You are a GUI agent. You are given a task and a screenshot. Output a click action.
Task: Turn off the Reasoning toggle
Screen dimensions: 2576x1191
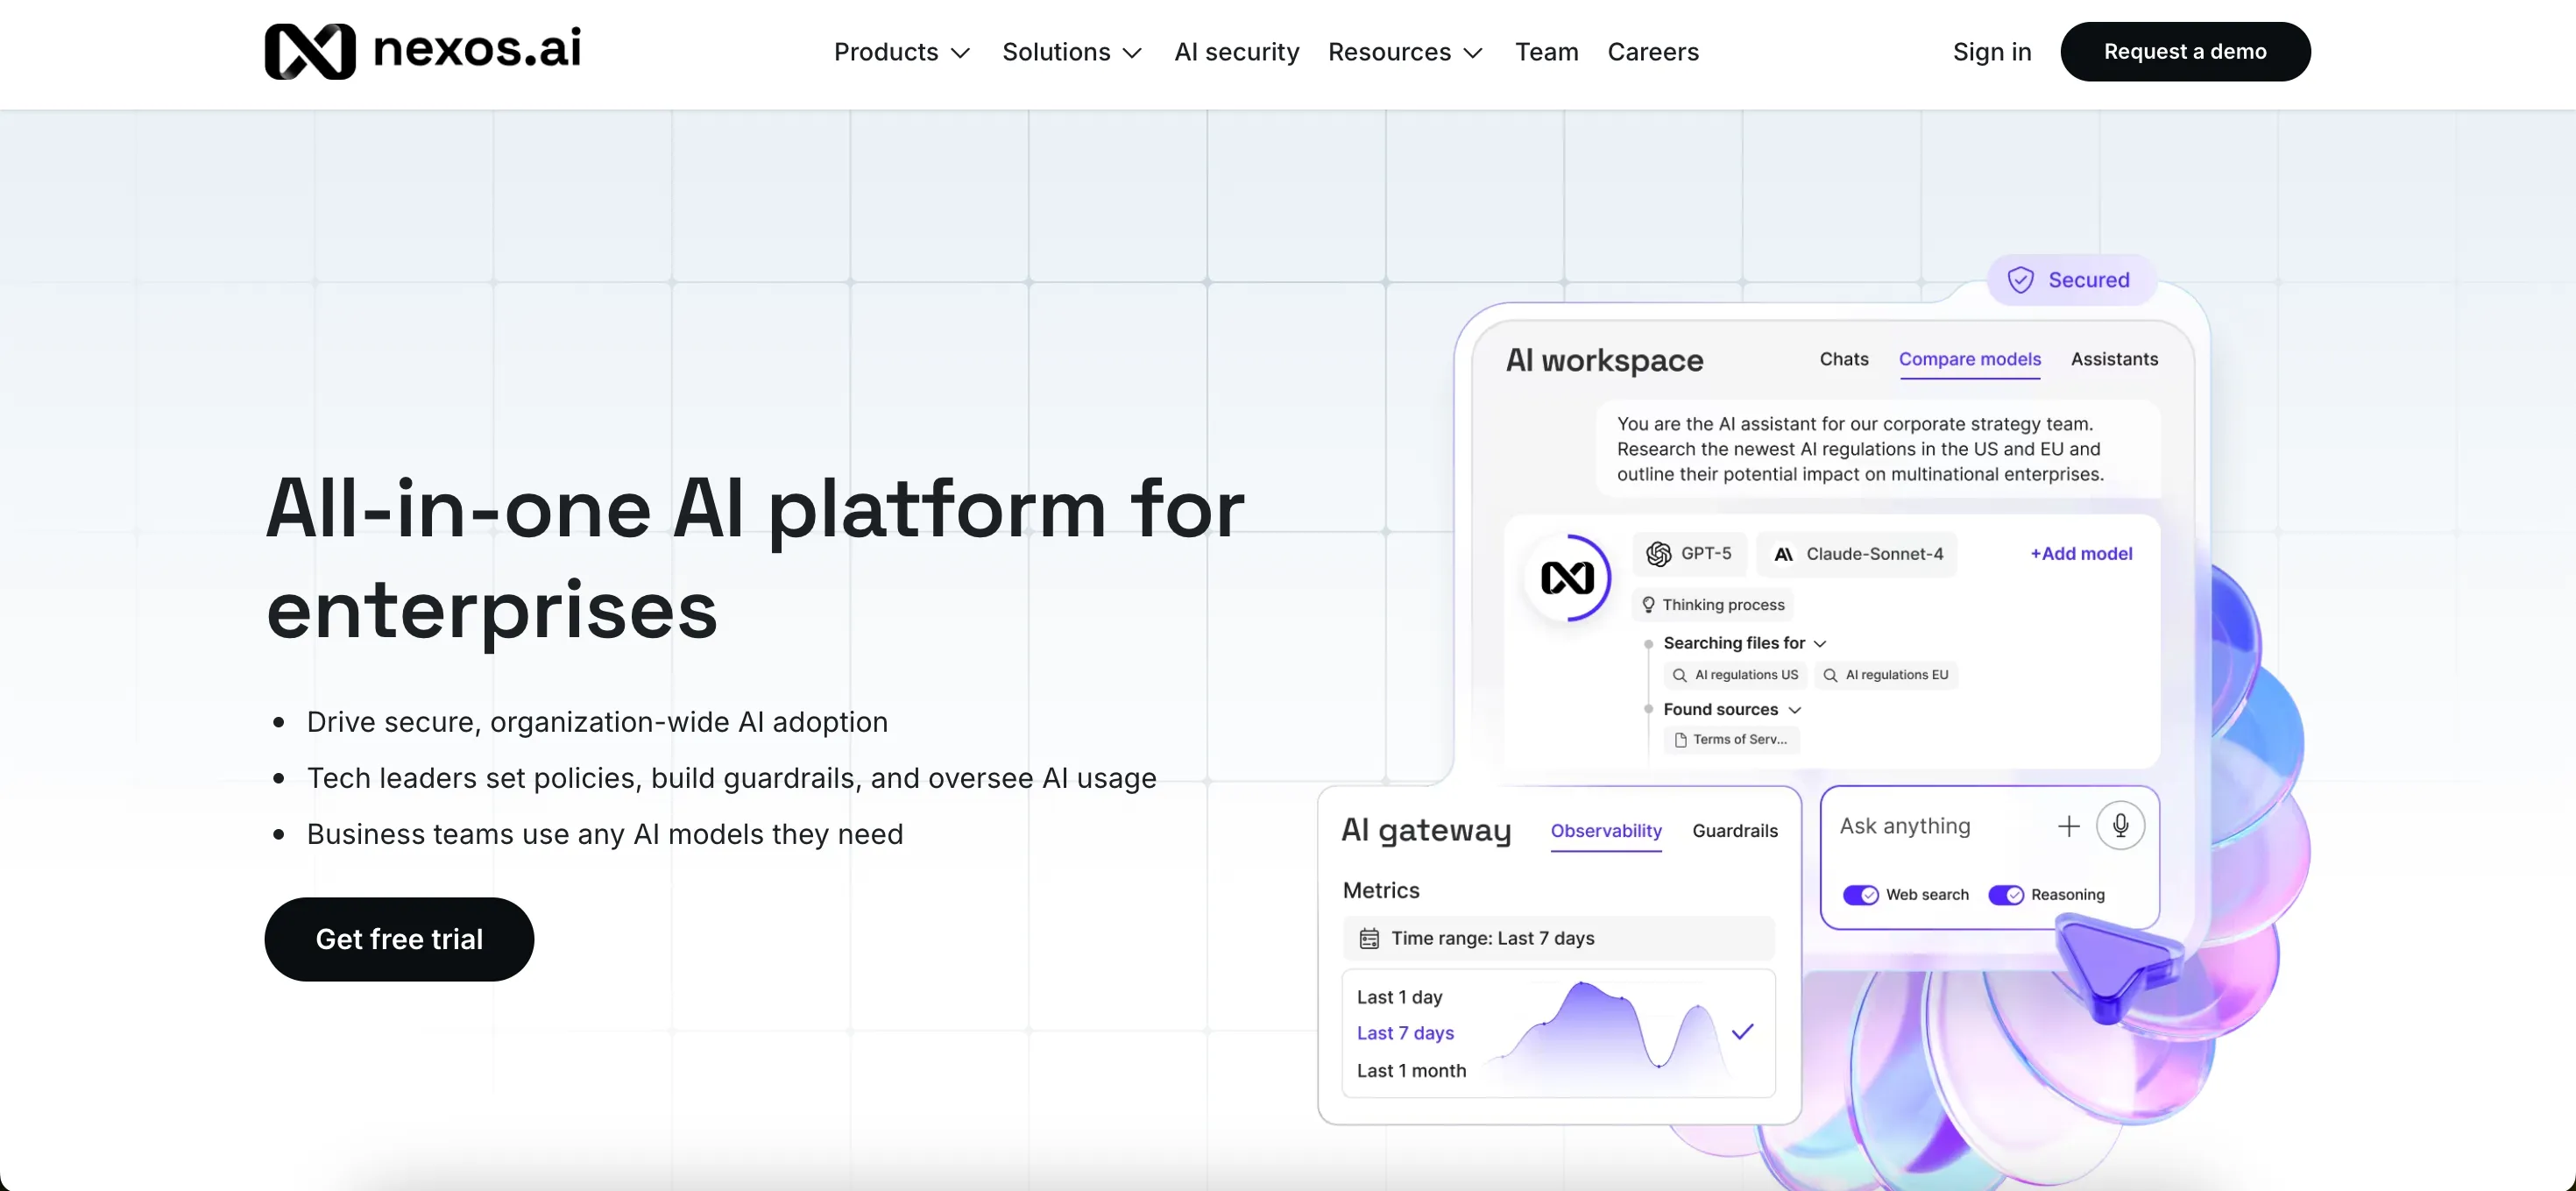[2005, 895]
